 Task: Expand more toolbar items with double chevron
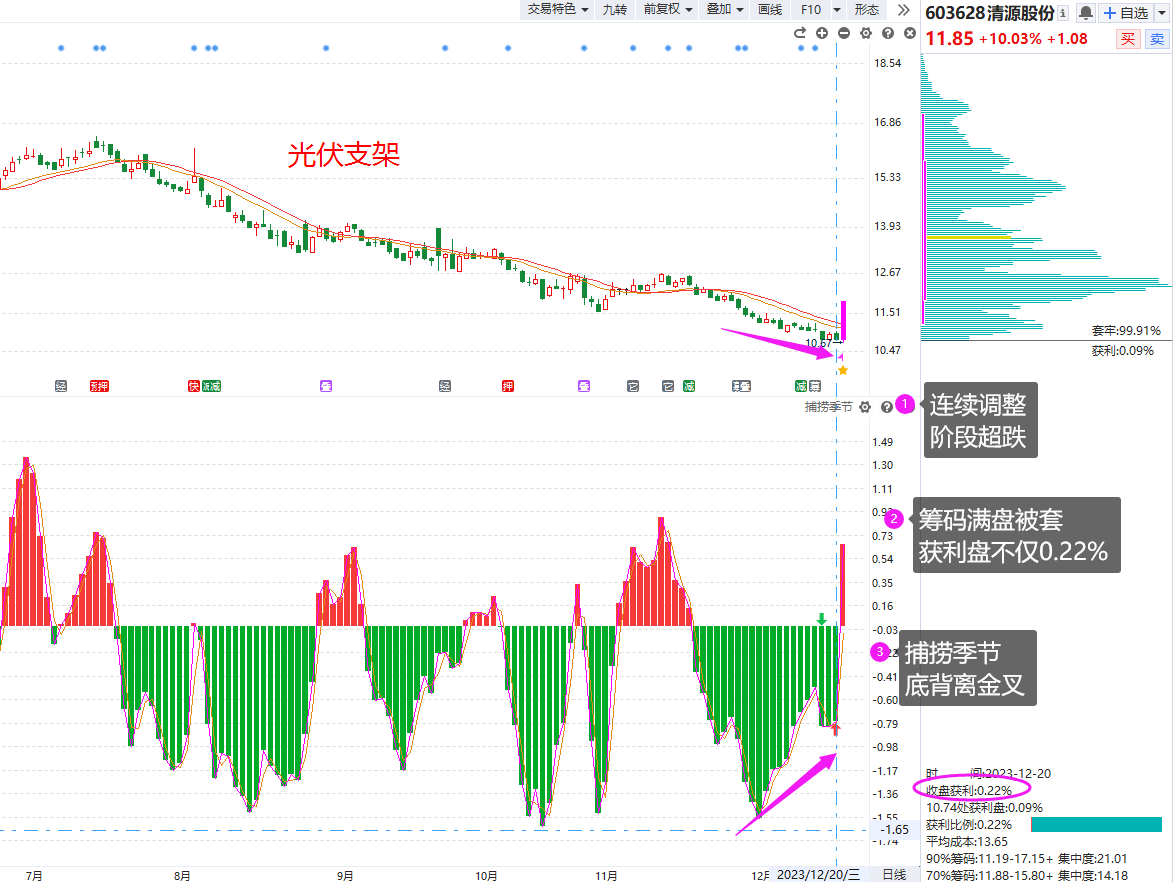pos(904,10)
